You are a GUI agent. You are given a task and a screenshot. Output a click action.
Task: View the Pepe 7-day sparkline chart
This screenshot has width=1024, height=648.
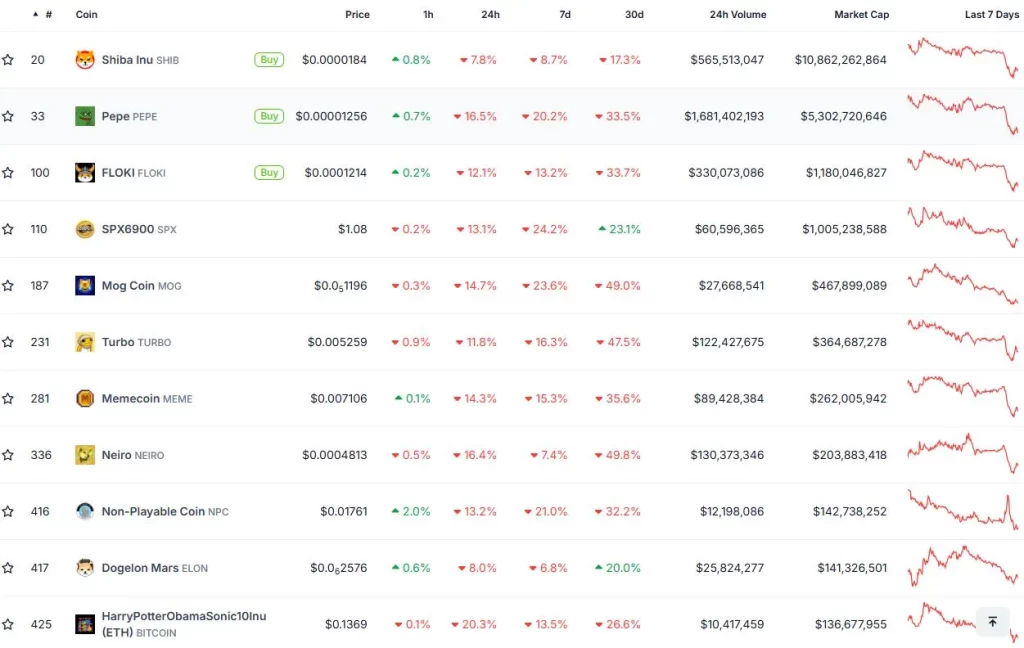click(963, 114)
